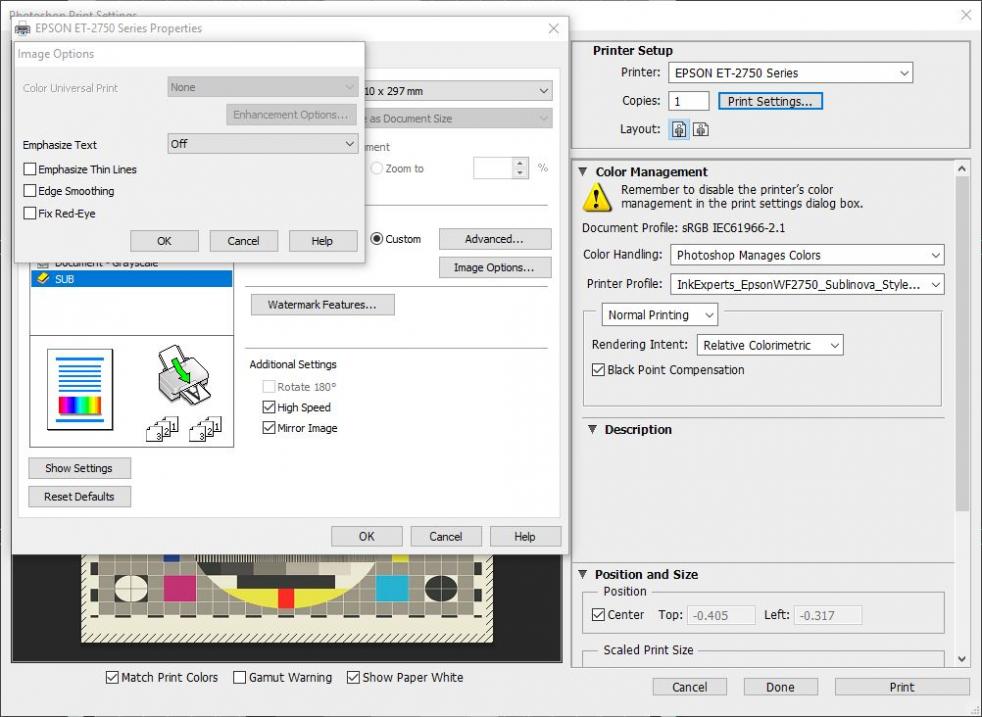Viewport: 982px width, 717px height.
Task: Click the right panel scrollbar up arrow
Action: [x=962, y=168]
